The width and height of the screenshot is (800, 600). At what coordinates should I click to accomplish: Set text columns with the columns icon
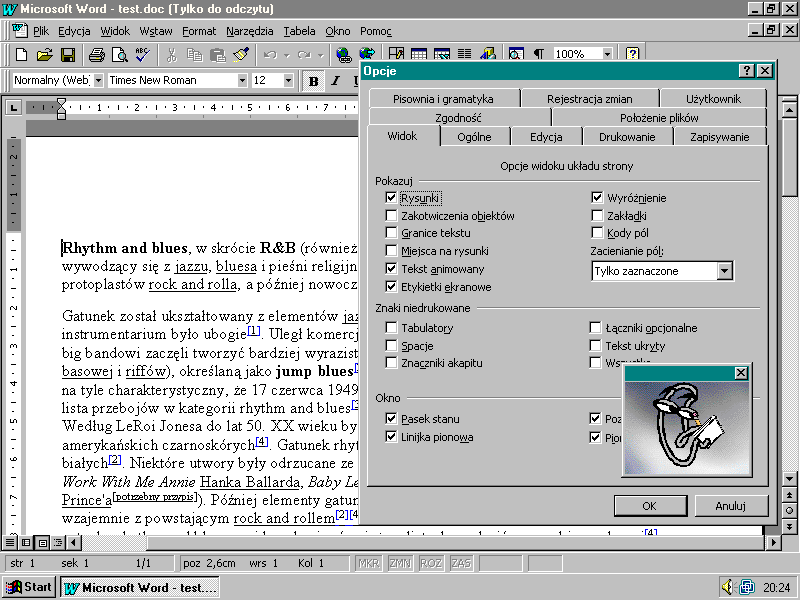pos(464,53)
